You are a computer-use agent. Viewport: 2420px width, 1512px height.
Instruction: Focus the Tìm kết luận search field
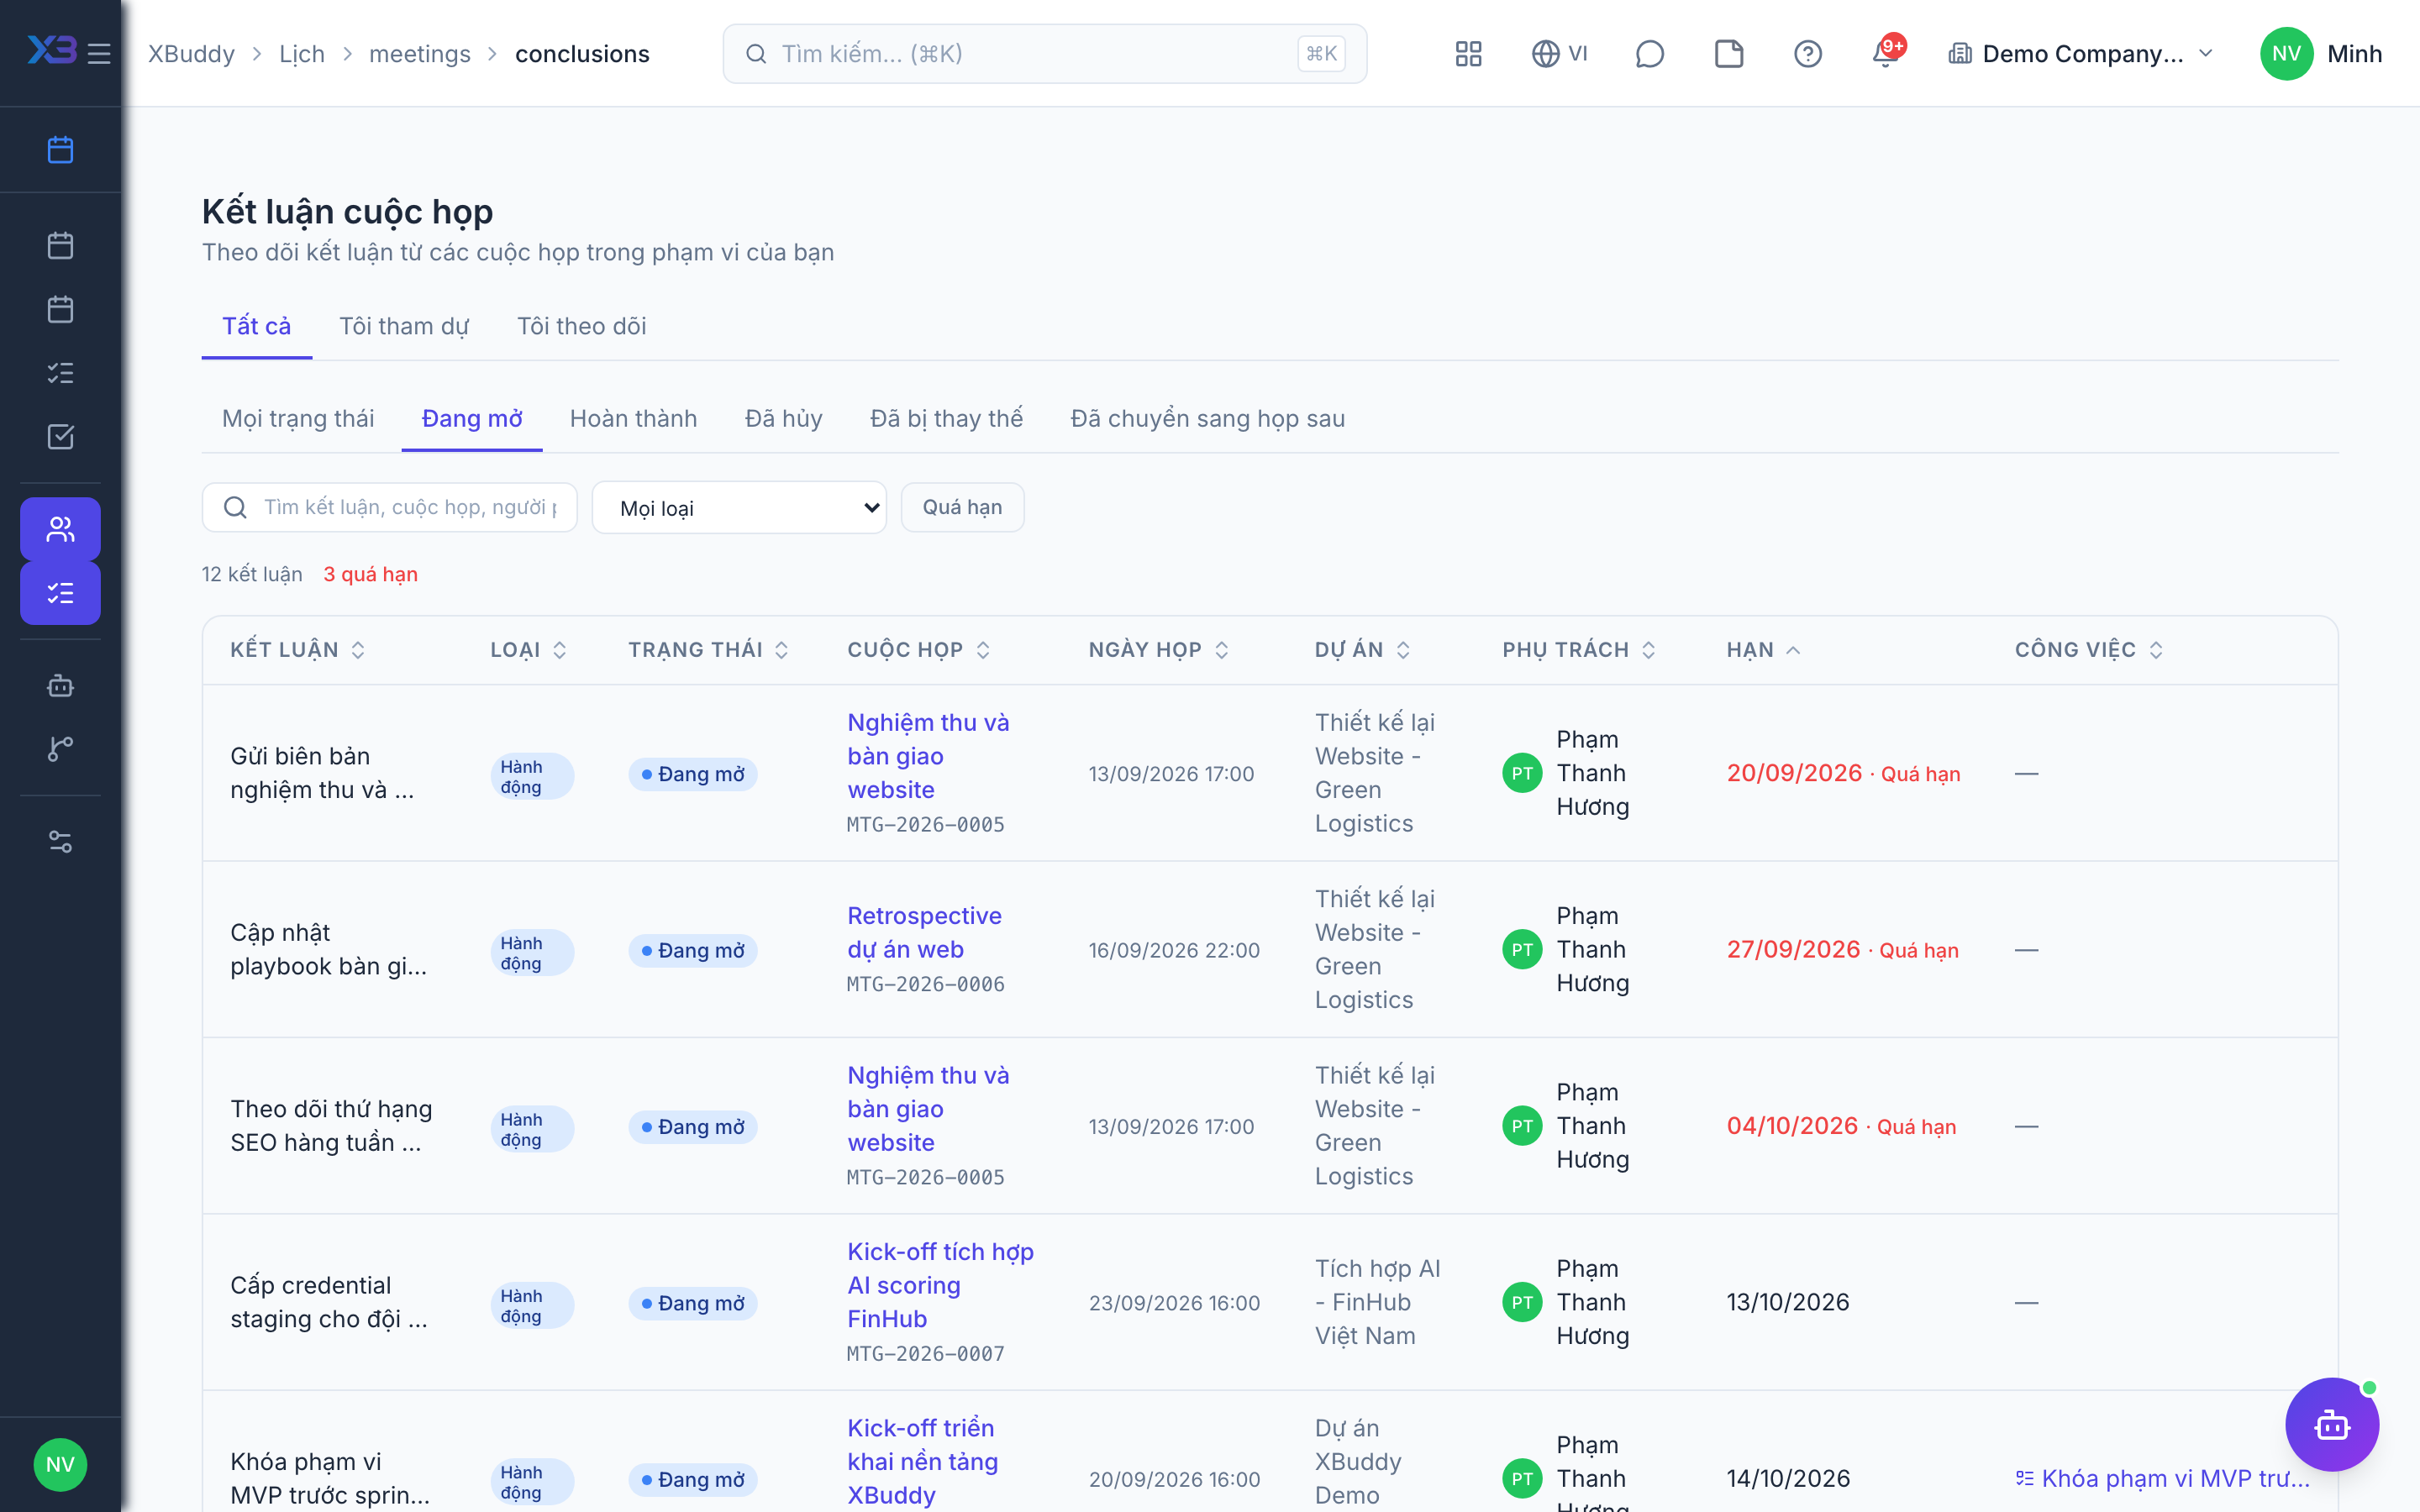coord(390,507)
